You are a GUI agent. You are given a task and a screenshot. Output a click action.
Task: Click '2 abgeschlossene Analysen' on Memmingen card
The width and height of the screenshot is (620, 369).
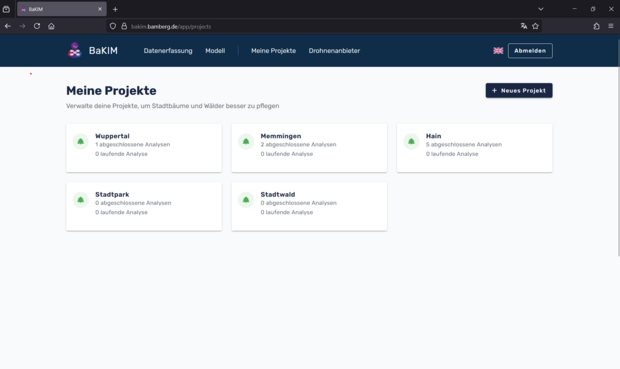click(x=298, y=145)
